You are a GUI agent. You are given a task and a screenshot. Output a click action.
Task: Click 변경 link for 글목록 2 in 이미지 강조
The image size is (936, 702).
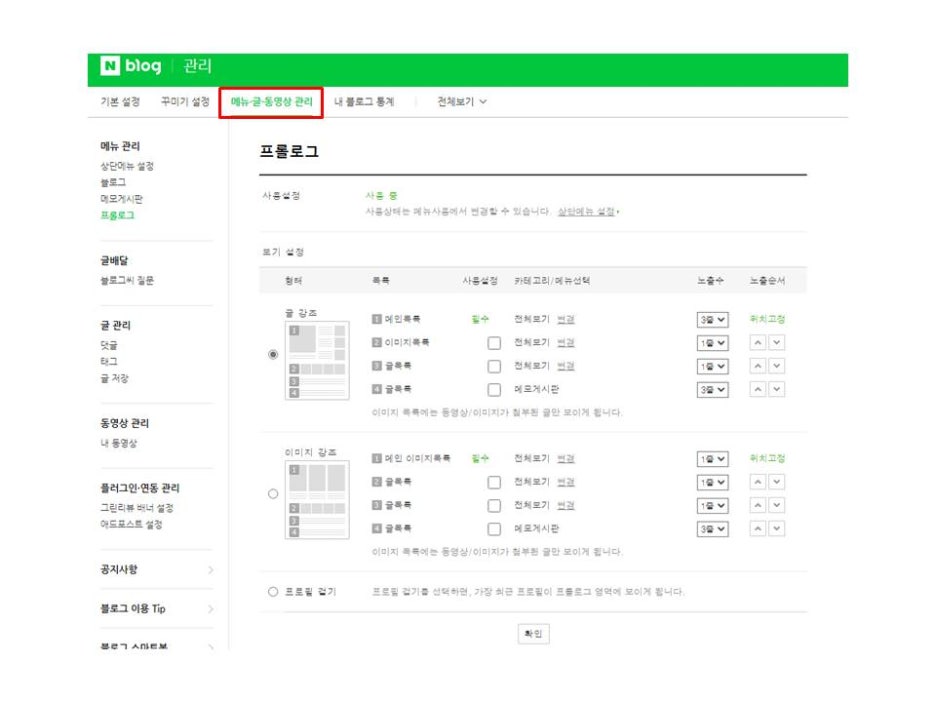coord(565,482)
